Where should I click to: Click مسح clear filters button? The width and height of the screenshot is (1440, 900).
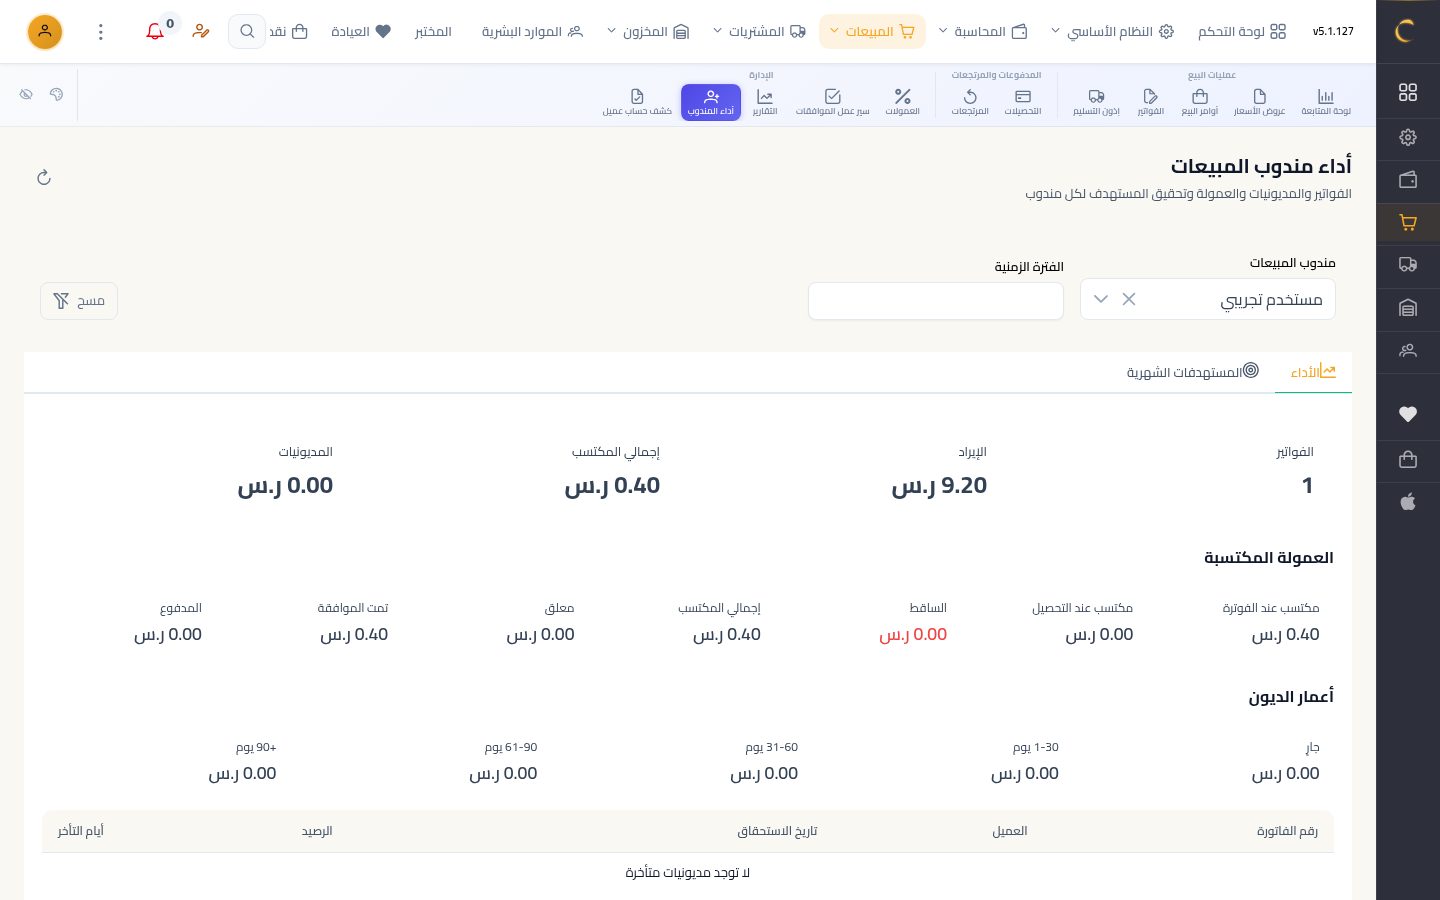click(79, 301)
